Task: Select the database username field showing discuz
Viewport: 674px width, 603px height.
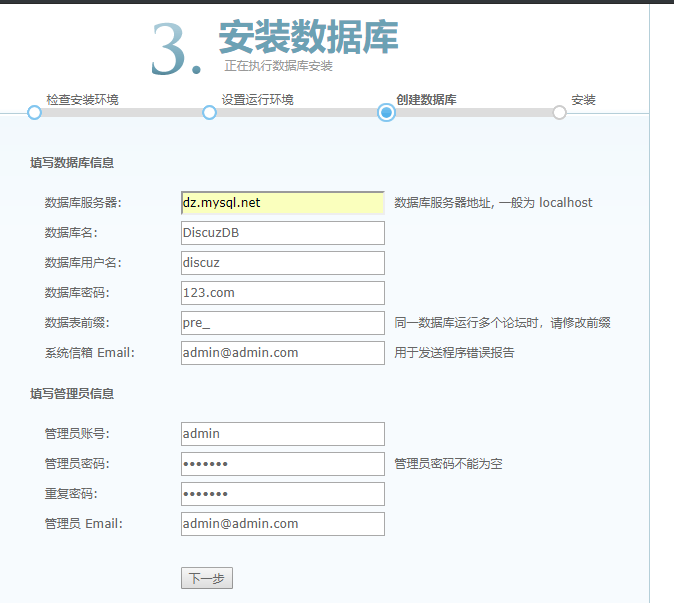Action: 283,263
